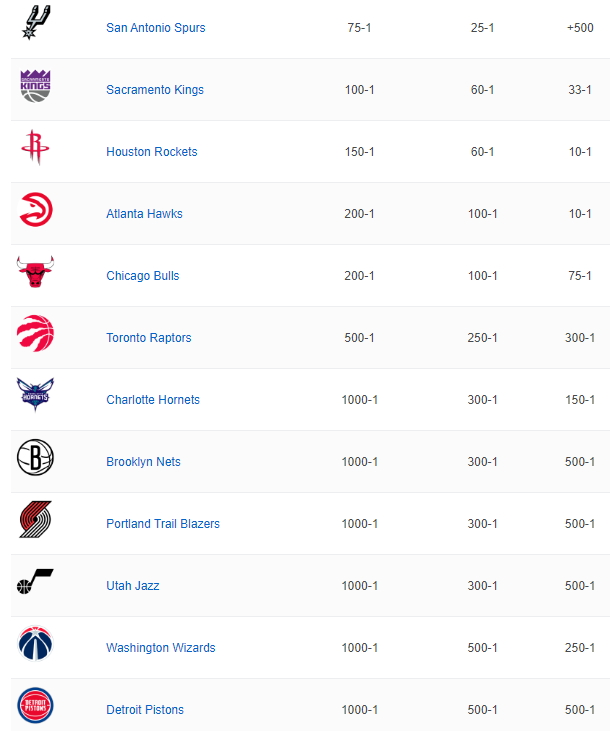Go to the Washington Wizards link
The width and height of the screenshot is (610, 731).
161,648
